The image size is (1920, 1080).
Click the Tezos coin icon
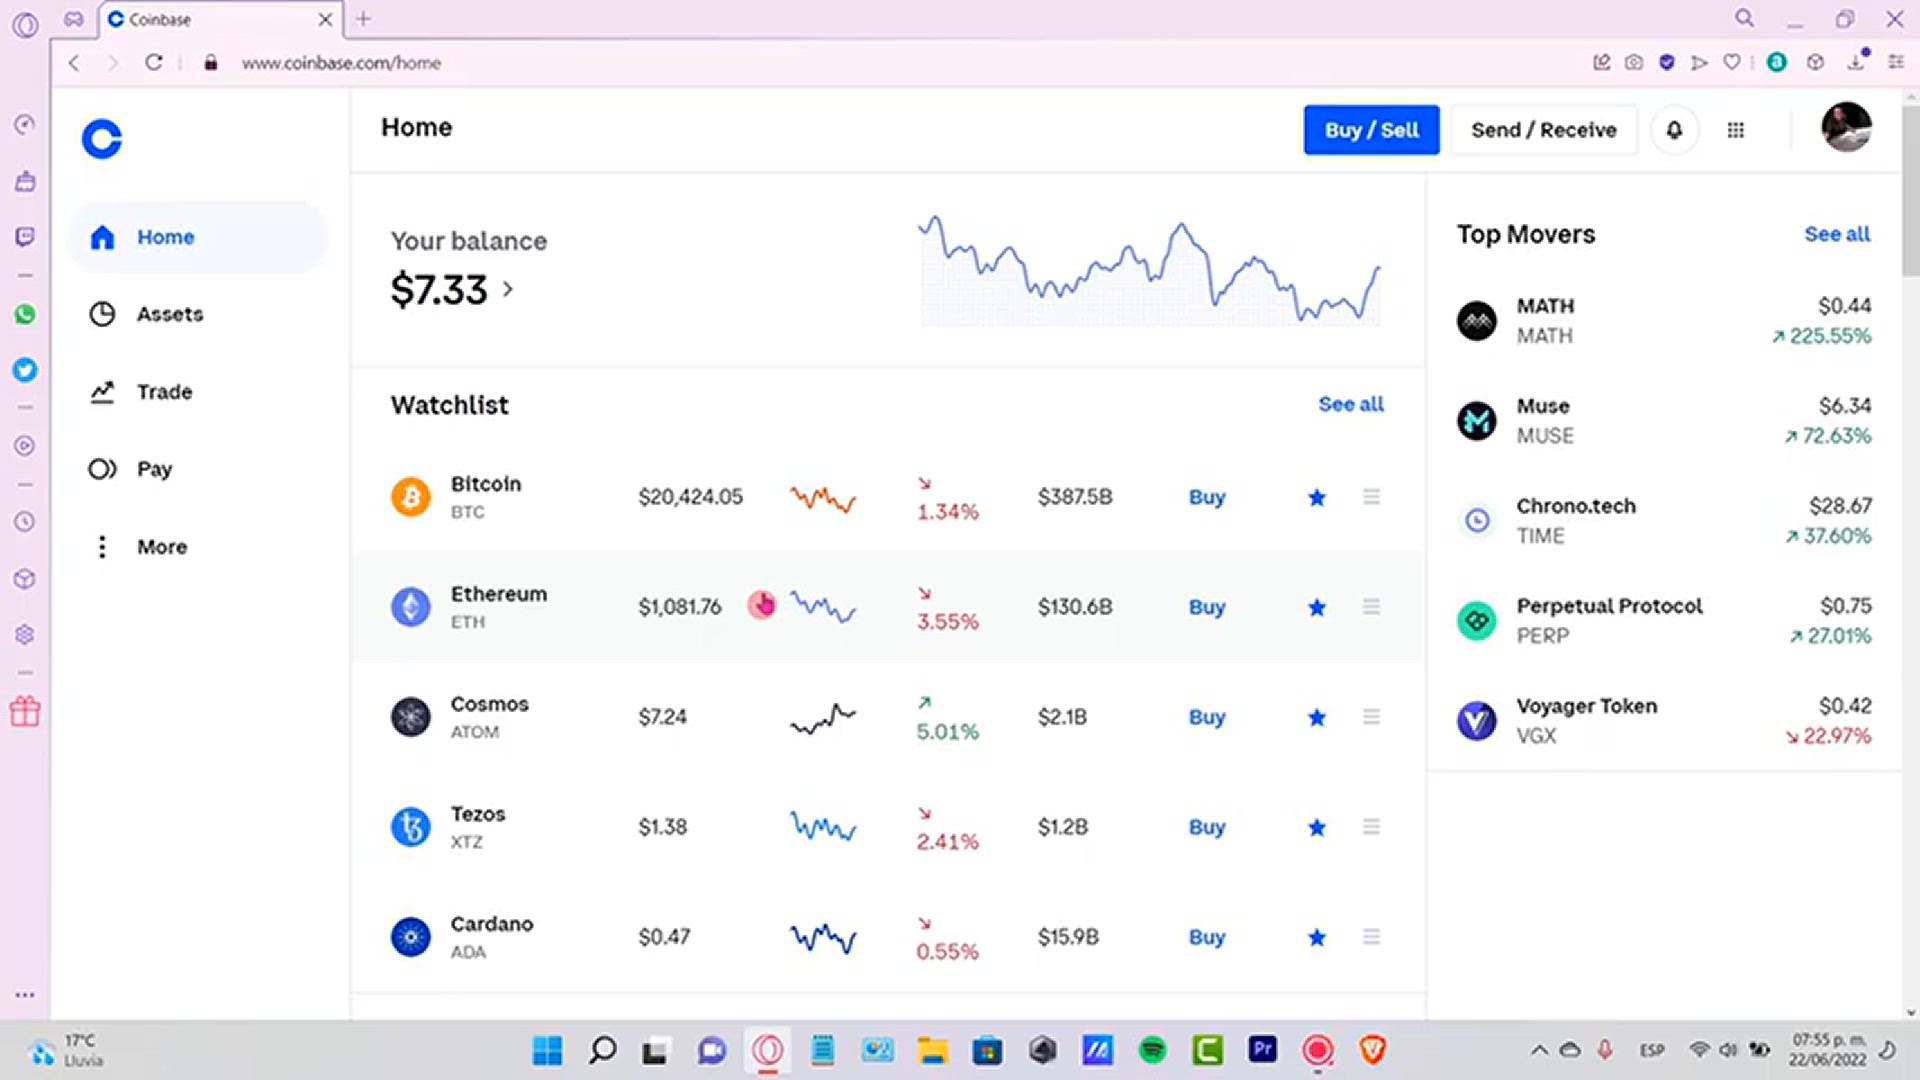[410, 827]
